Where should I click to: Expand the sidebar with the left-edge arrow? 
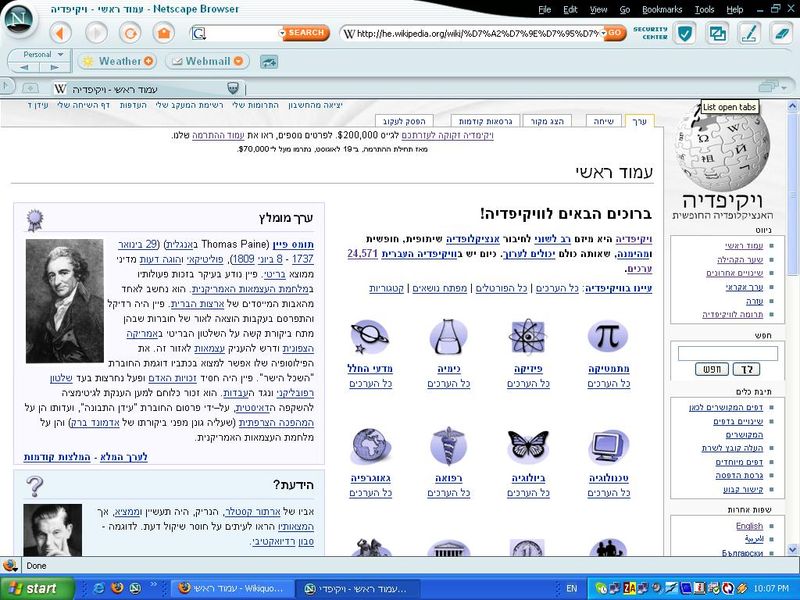point(6,86)
